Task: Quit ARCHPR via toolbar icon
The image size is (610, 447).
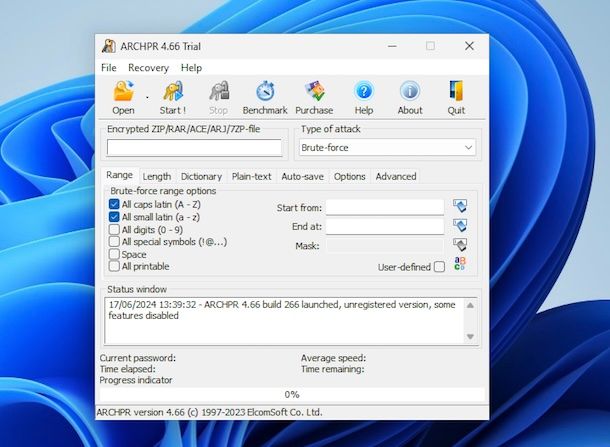Action: point(456,91)
